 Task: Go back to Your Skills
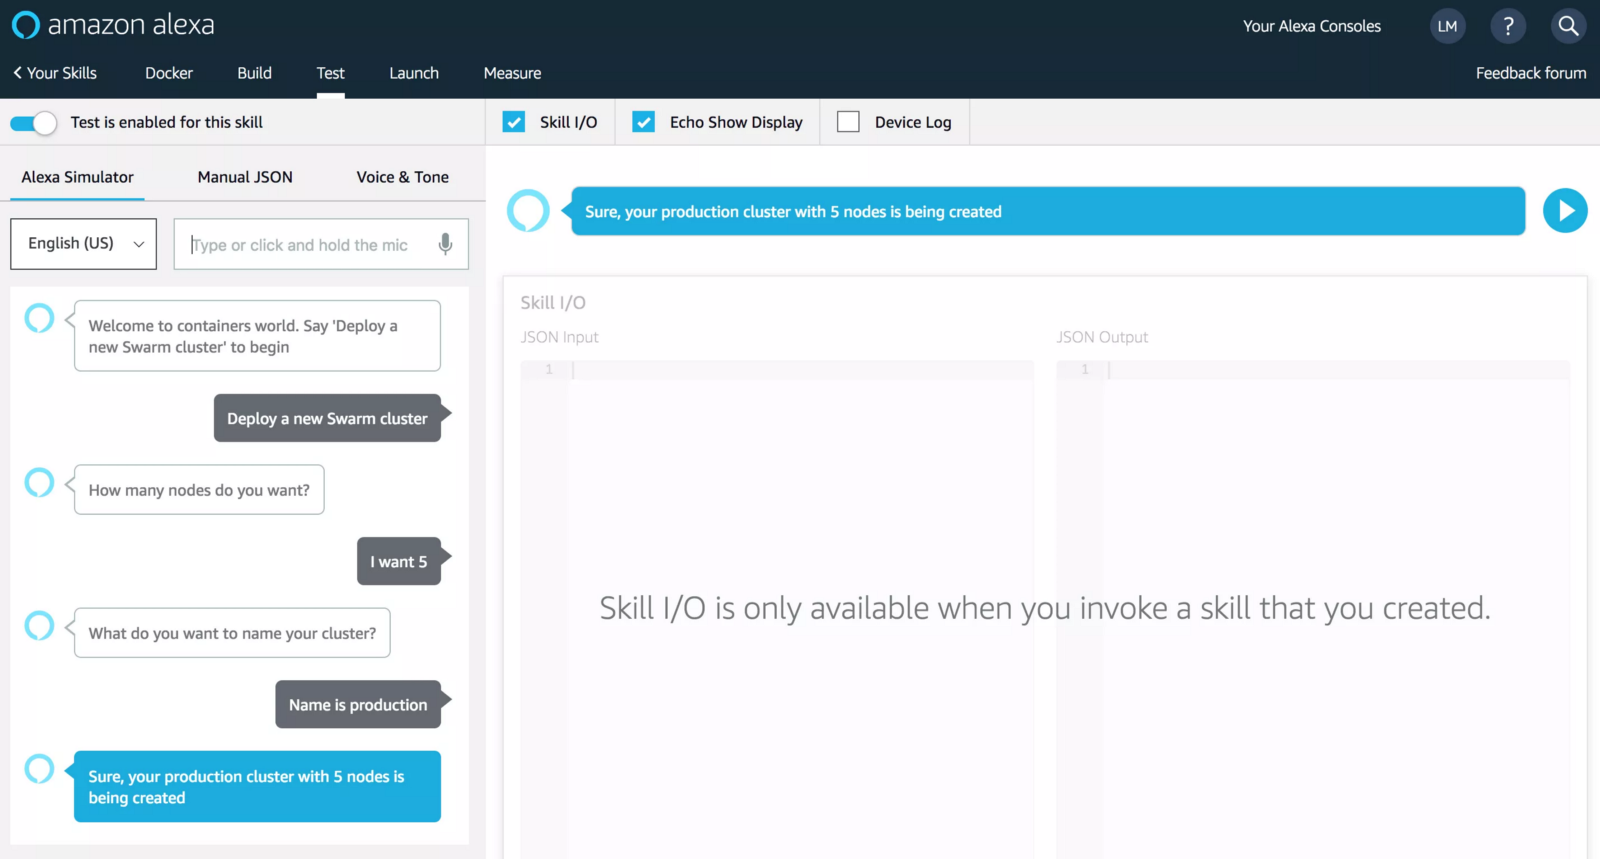tap(55, 73)
